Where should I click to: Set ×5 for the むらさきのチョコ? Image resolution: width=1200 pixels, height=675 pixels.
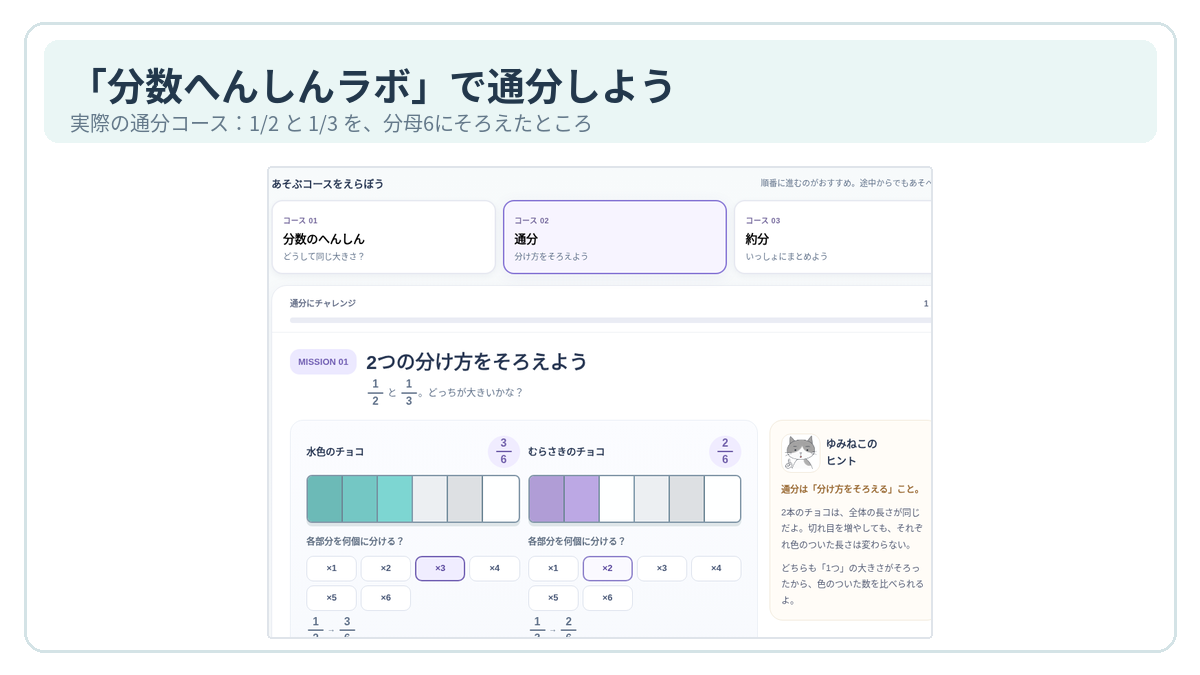coord(553,598)
